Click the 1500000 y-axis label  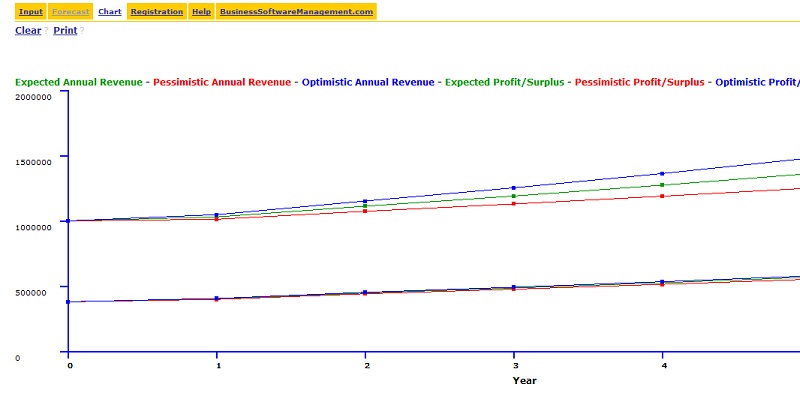(x=33, y=162)
